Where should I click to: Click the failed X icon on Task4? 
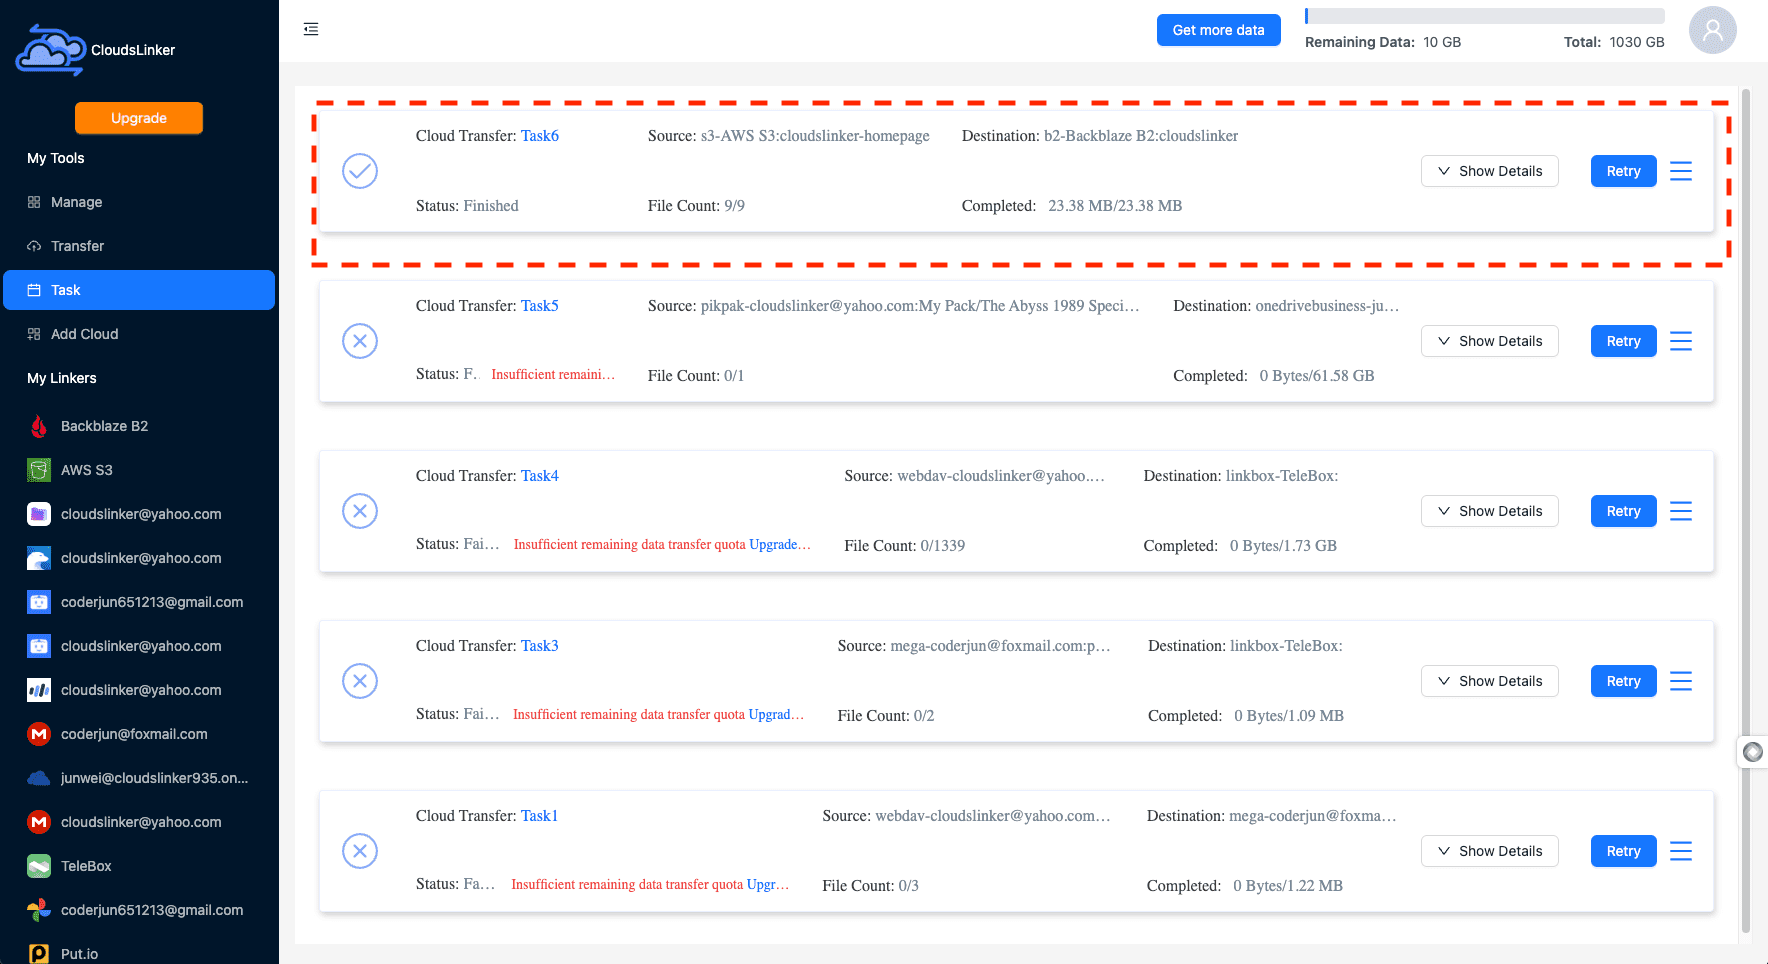[x=360, y=511]
